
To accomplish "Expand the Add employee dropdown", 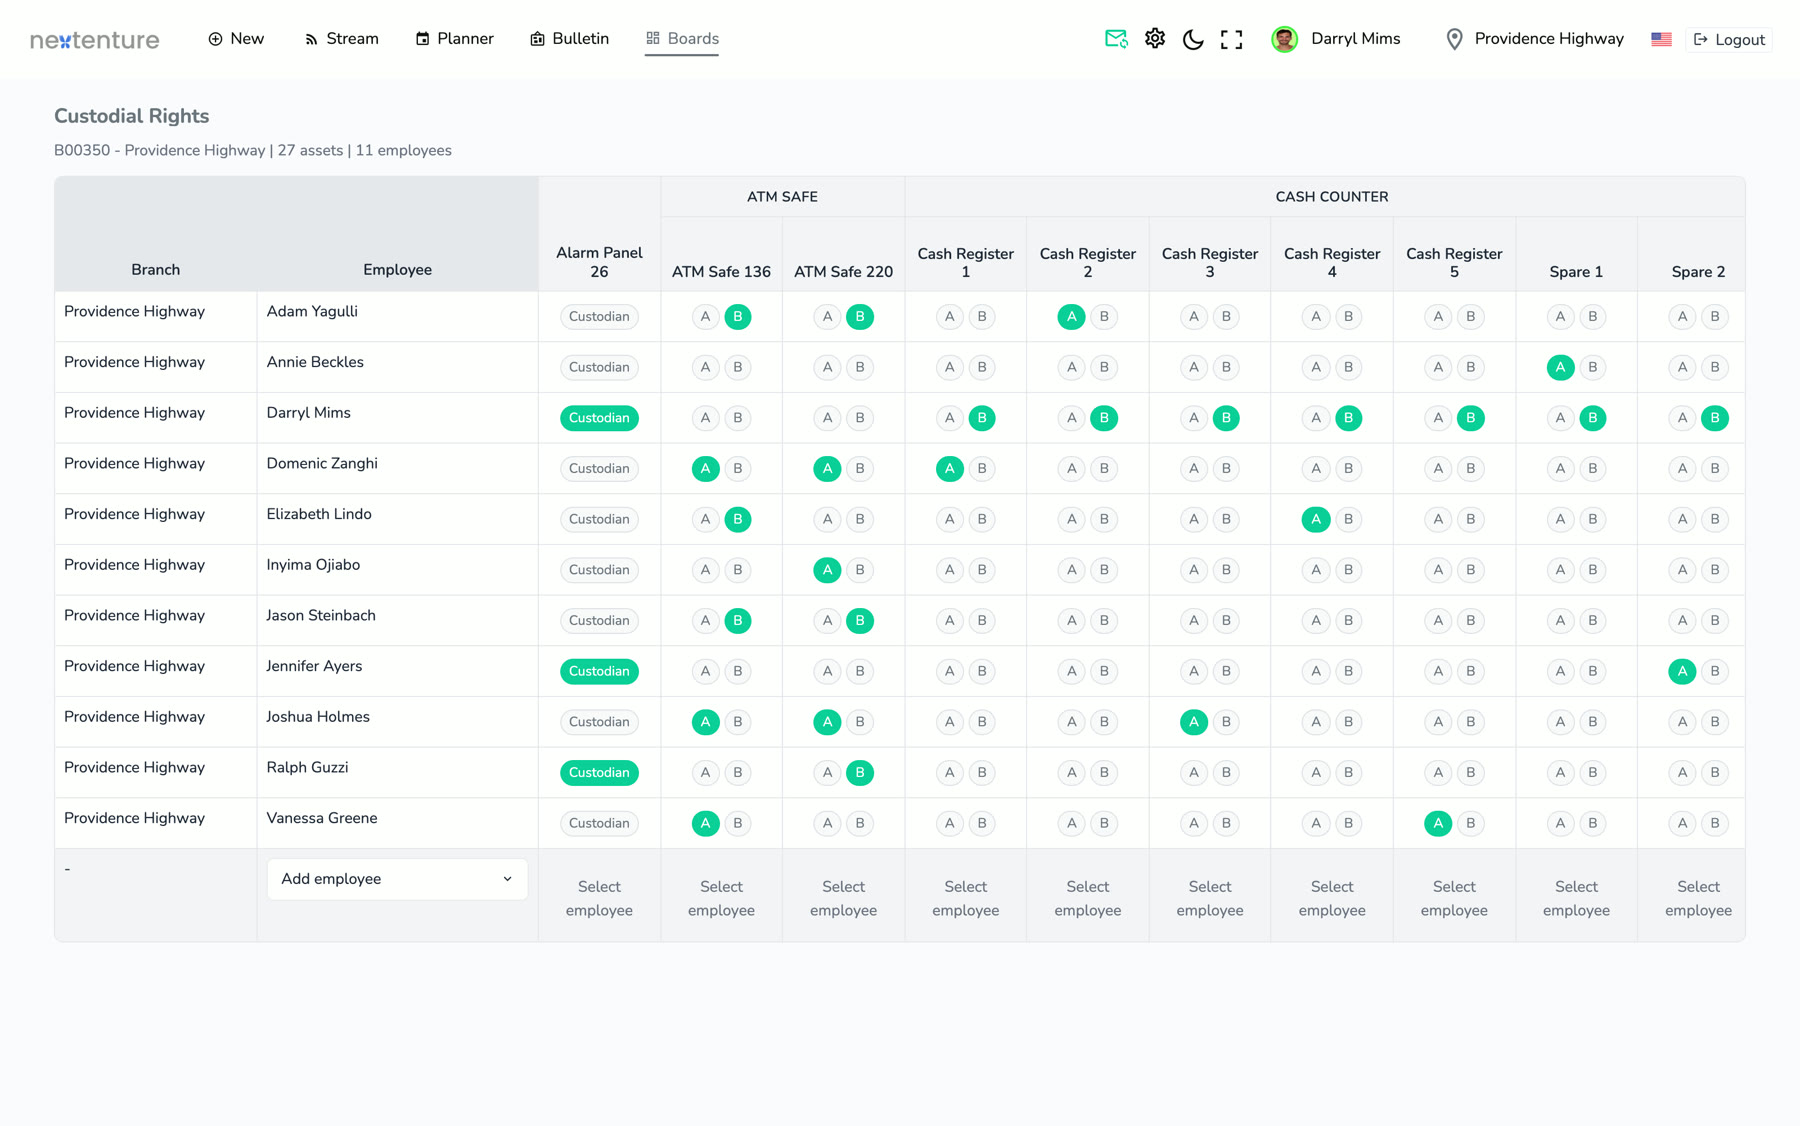I will click(x=397, y=879).
